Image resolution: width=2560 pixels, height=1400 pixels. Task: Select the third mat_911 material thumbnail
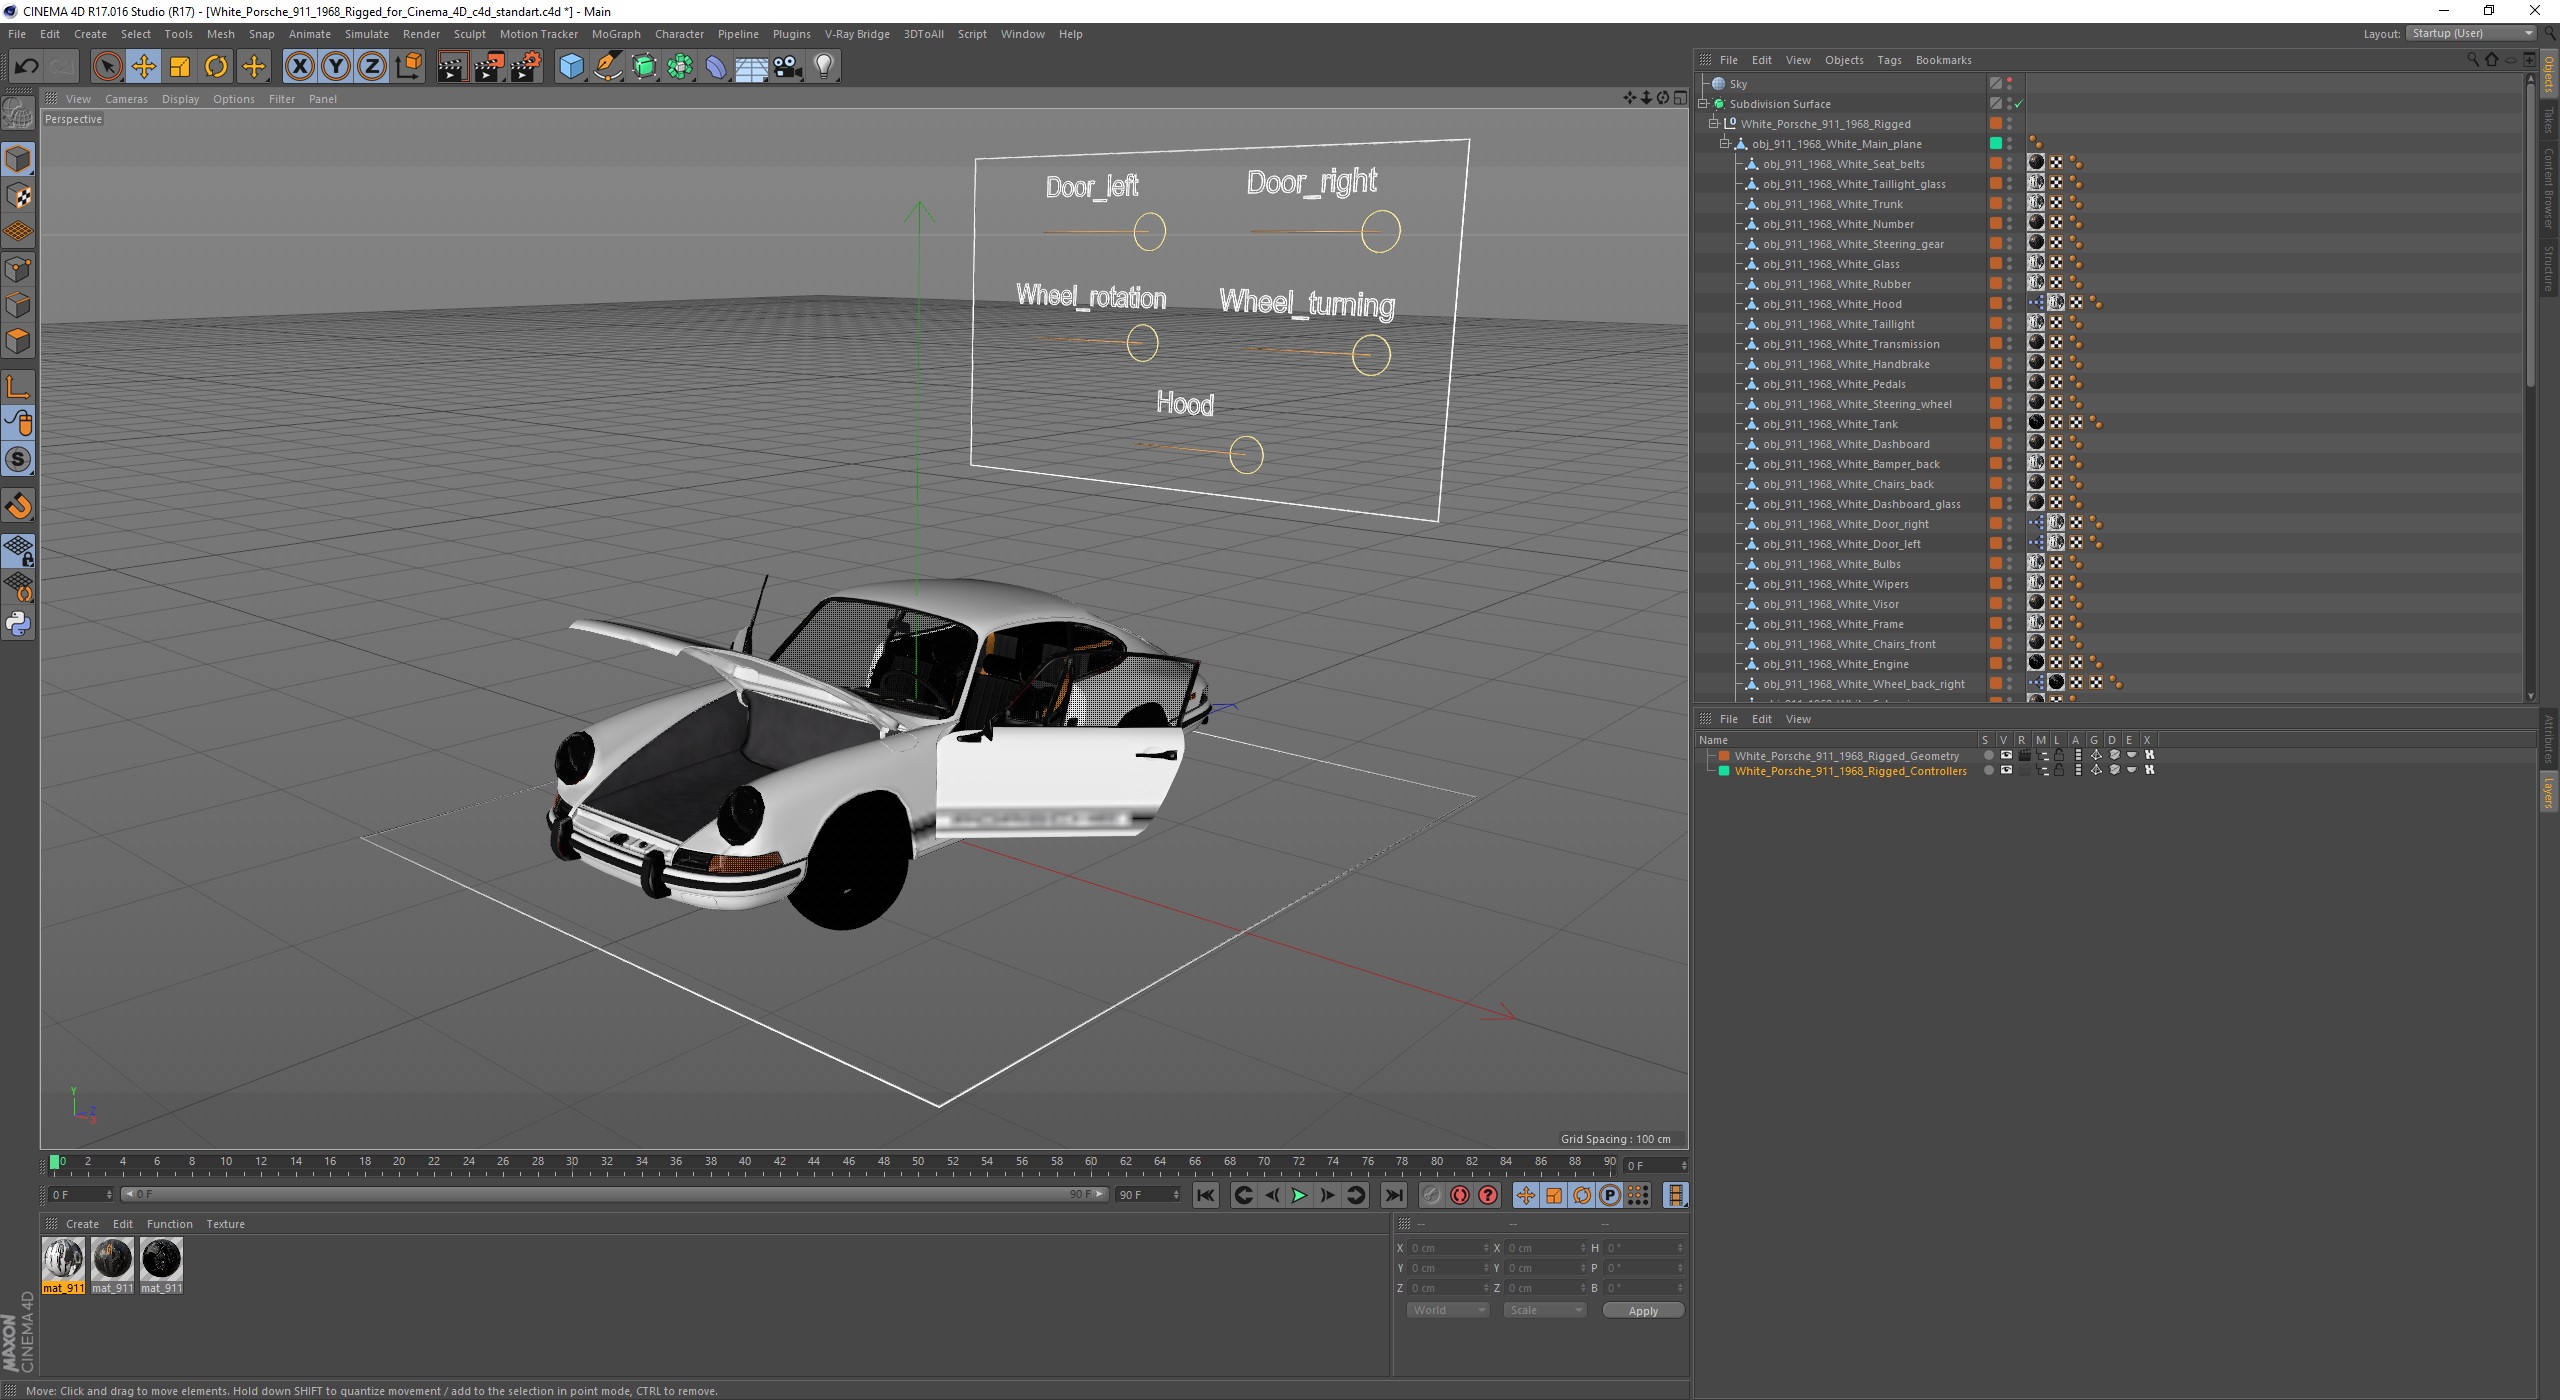coord(161,1260)
